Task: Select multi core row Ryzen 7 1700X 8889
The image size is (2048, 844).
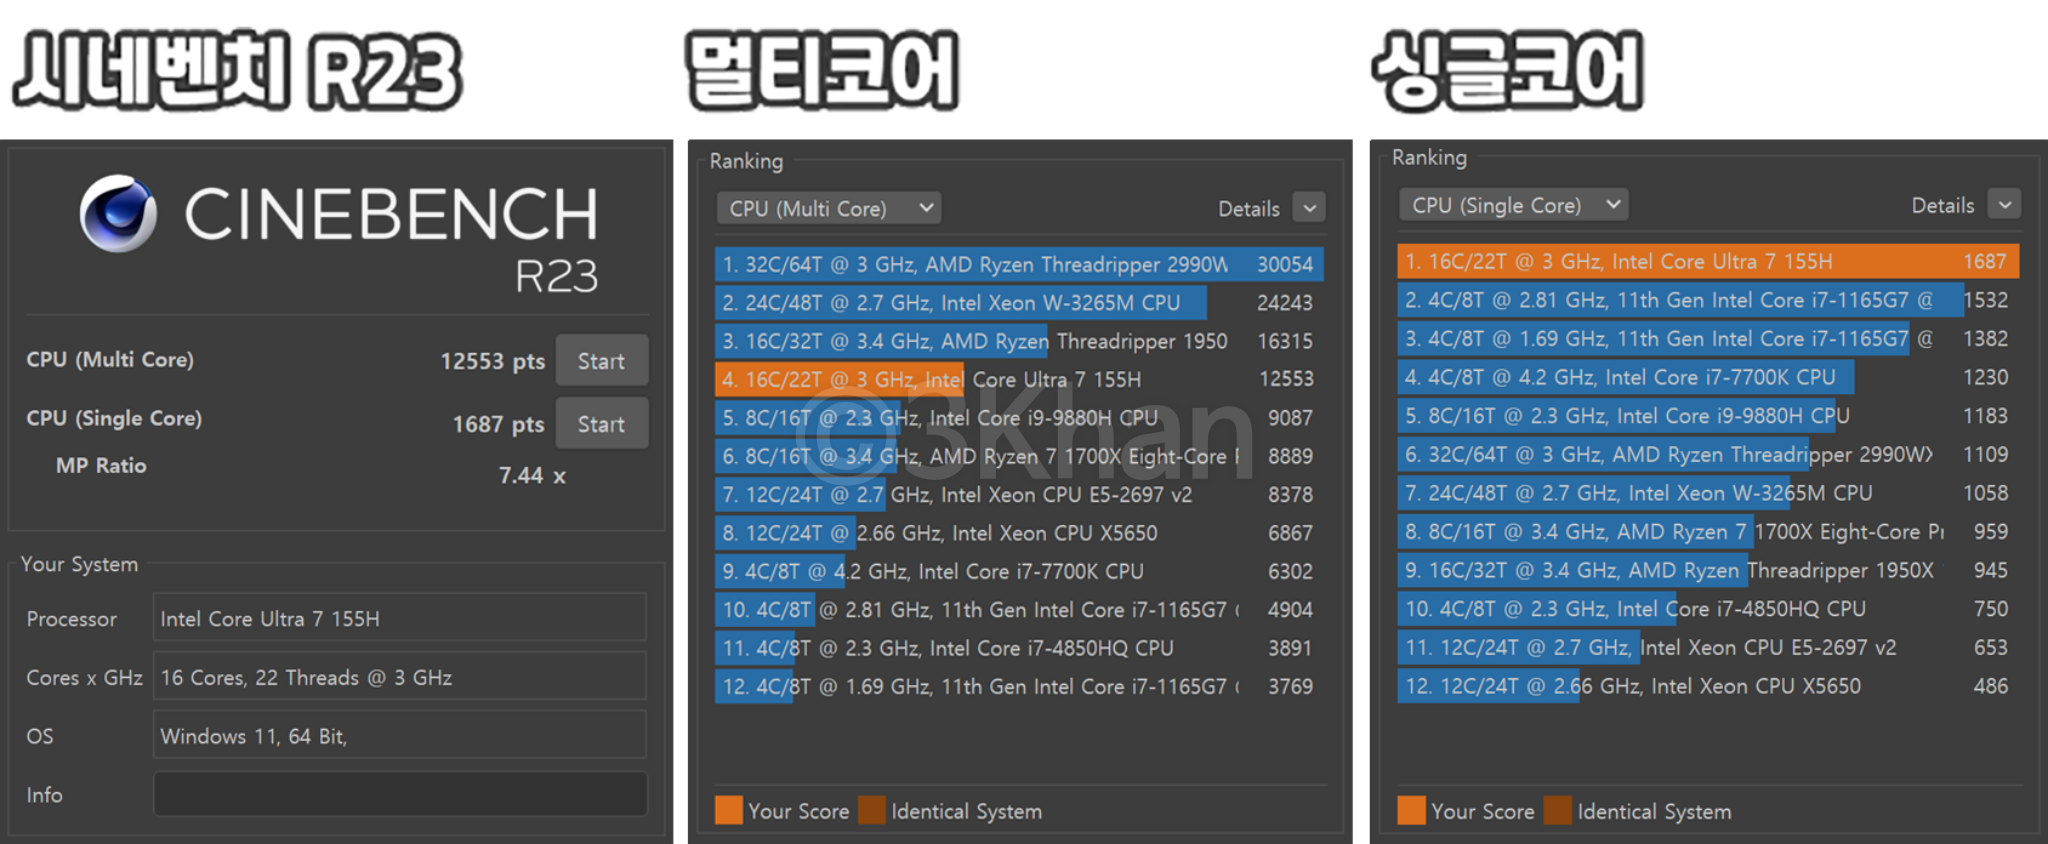Action: click(x=1019, y=456)
